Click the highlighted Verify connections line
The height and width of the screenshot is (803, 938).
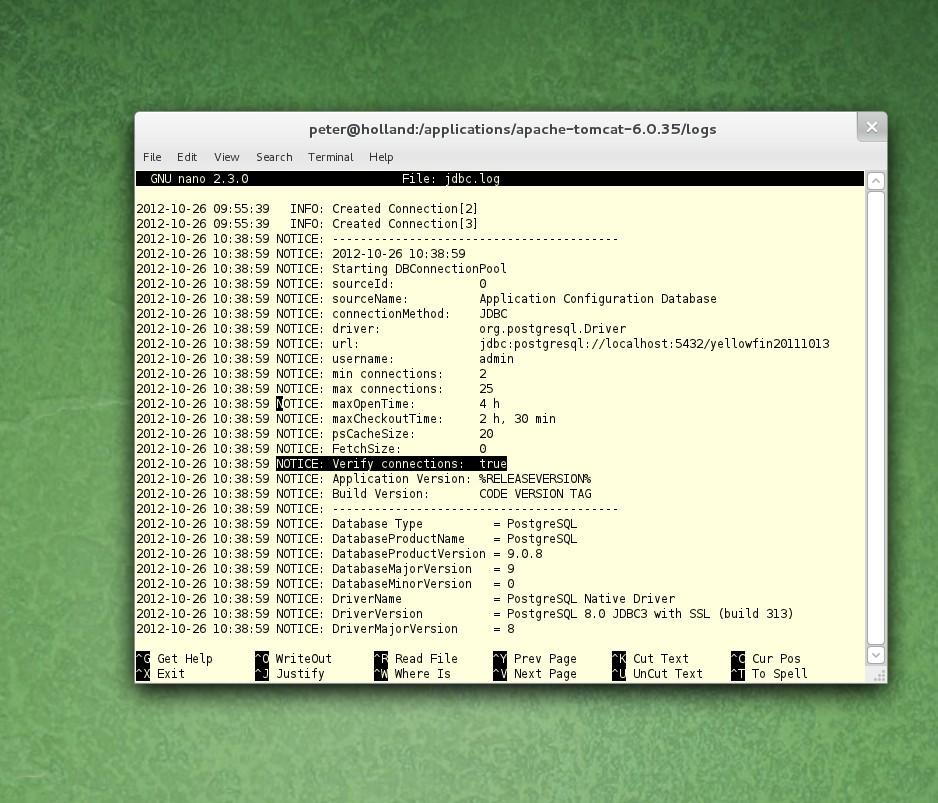click(392, 464)
